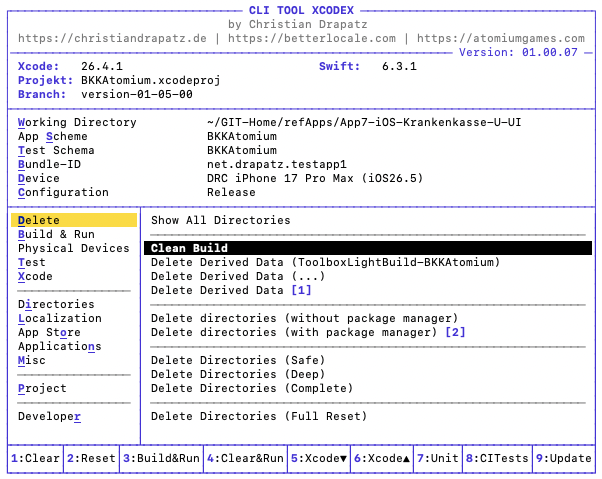Change the Test Schema setting
Viewport: 602px width, 479px height.
(x=56, y=150)
